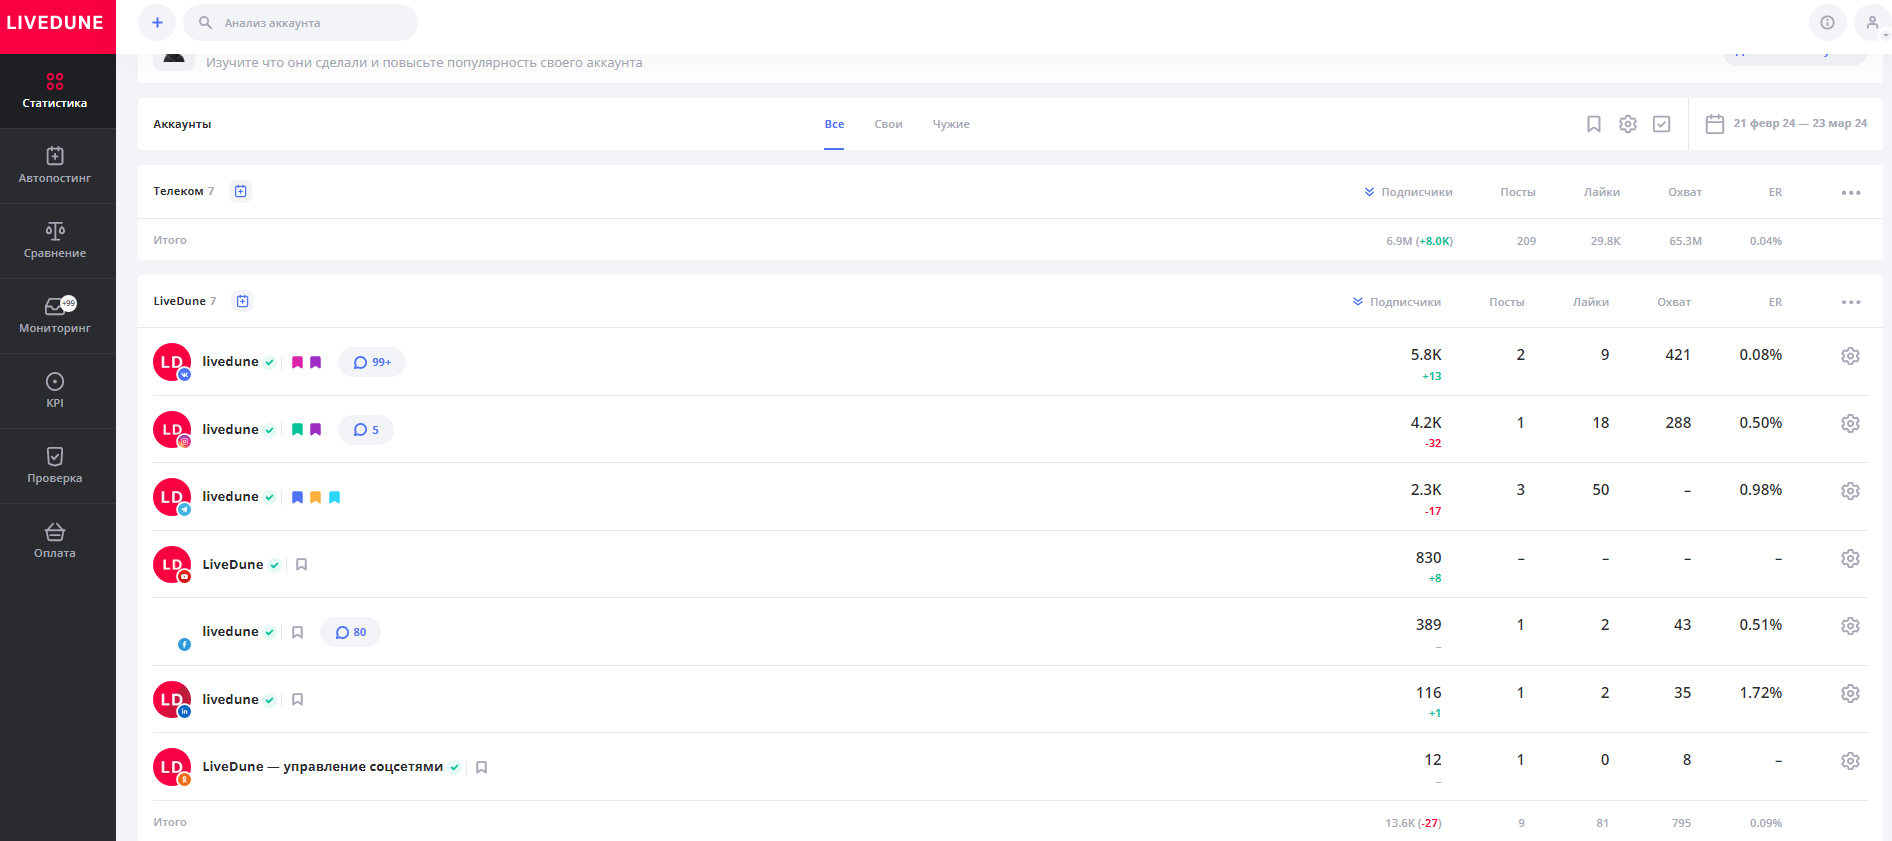Open settings gear for the 5.8K livedune row

tap(1850, 356)
